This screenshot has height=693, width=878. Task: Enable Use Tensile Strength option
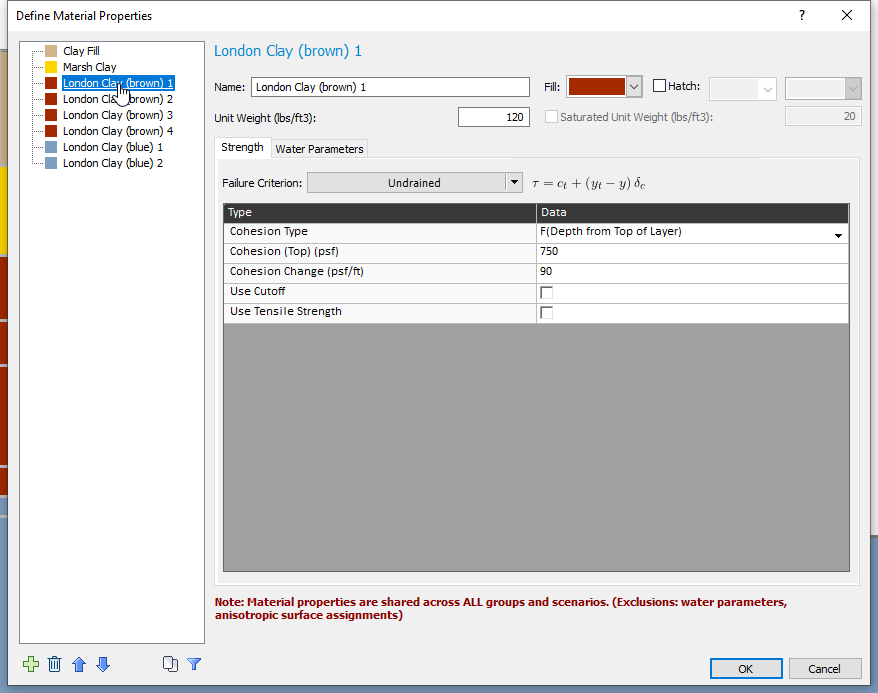pyautogui.click(x=544, y=311)
